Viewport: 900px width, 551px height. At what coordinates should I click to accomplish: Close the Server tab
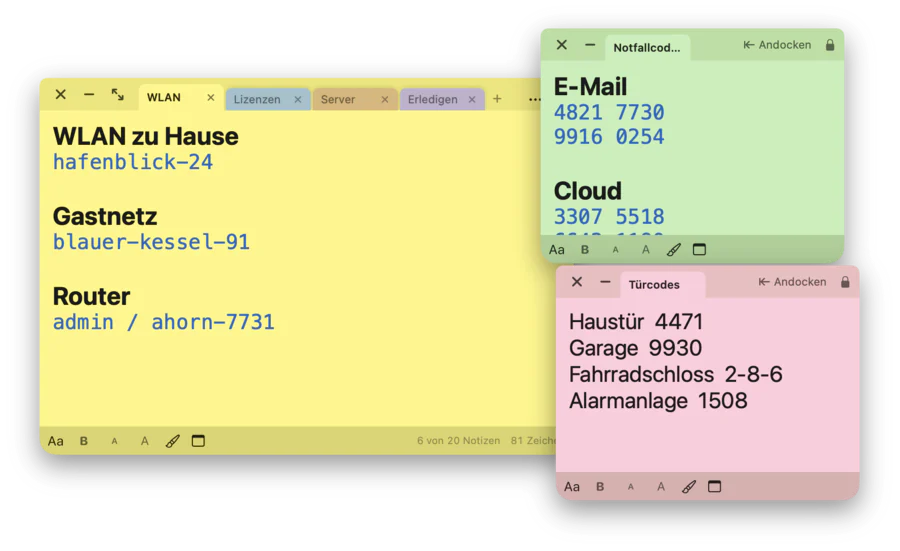click(385, 99)
